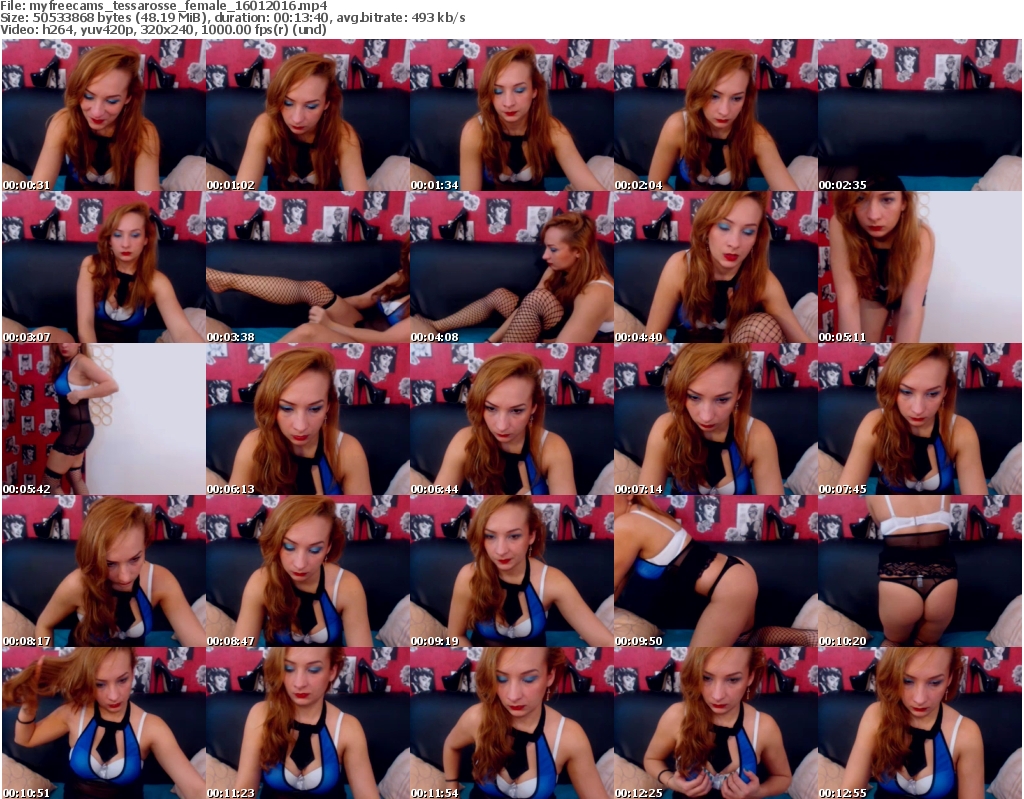Click the 00:04:40 thumbnail

[x=715, y=267]
